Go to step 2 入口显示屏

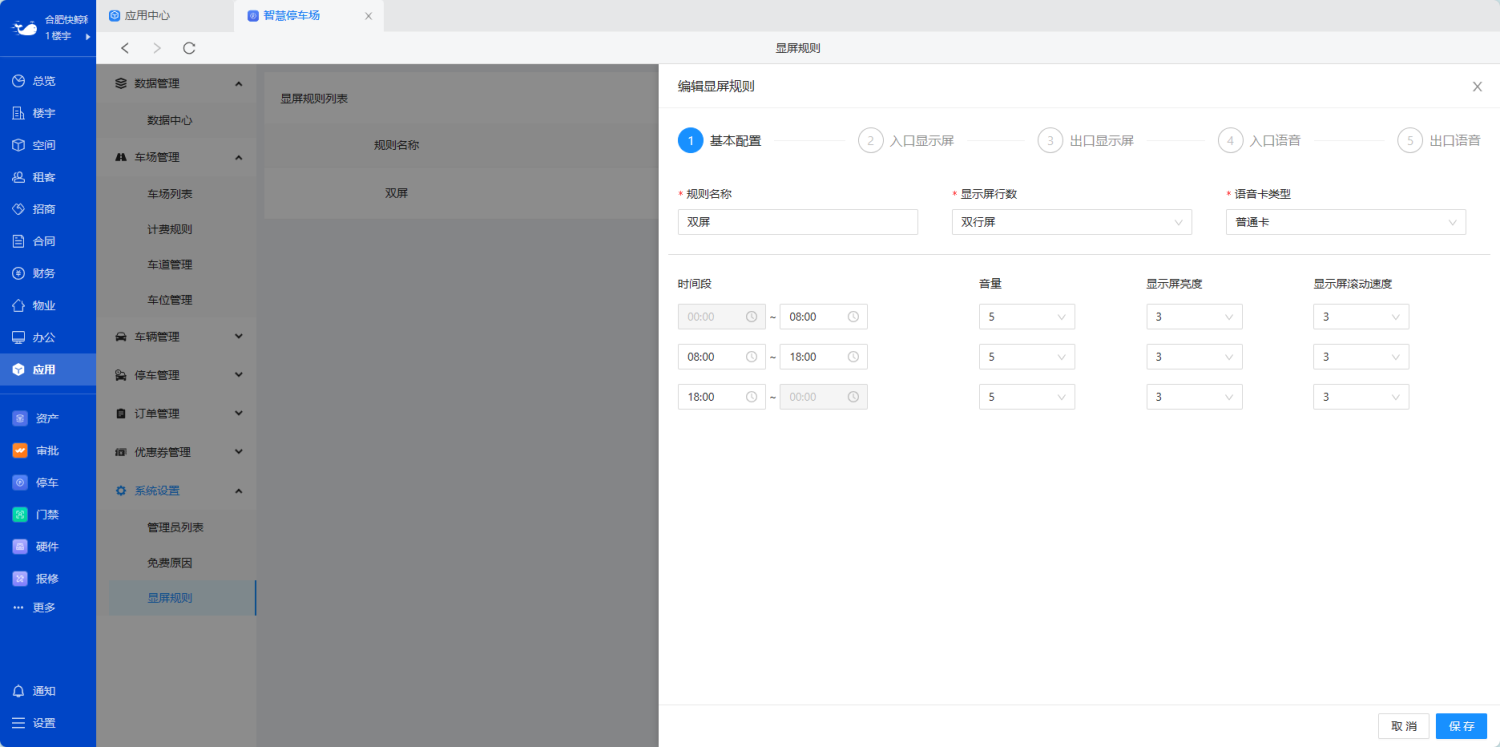click(x=906, y=141)
